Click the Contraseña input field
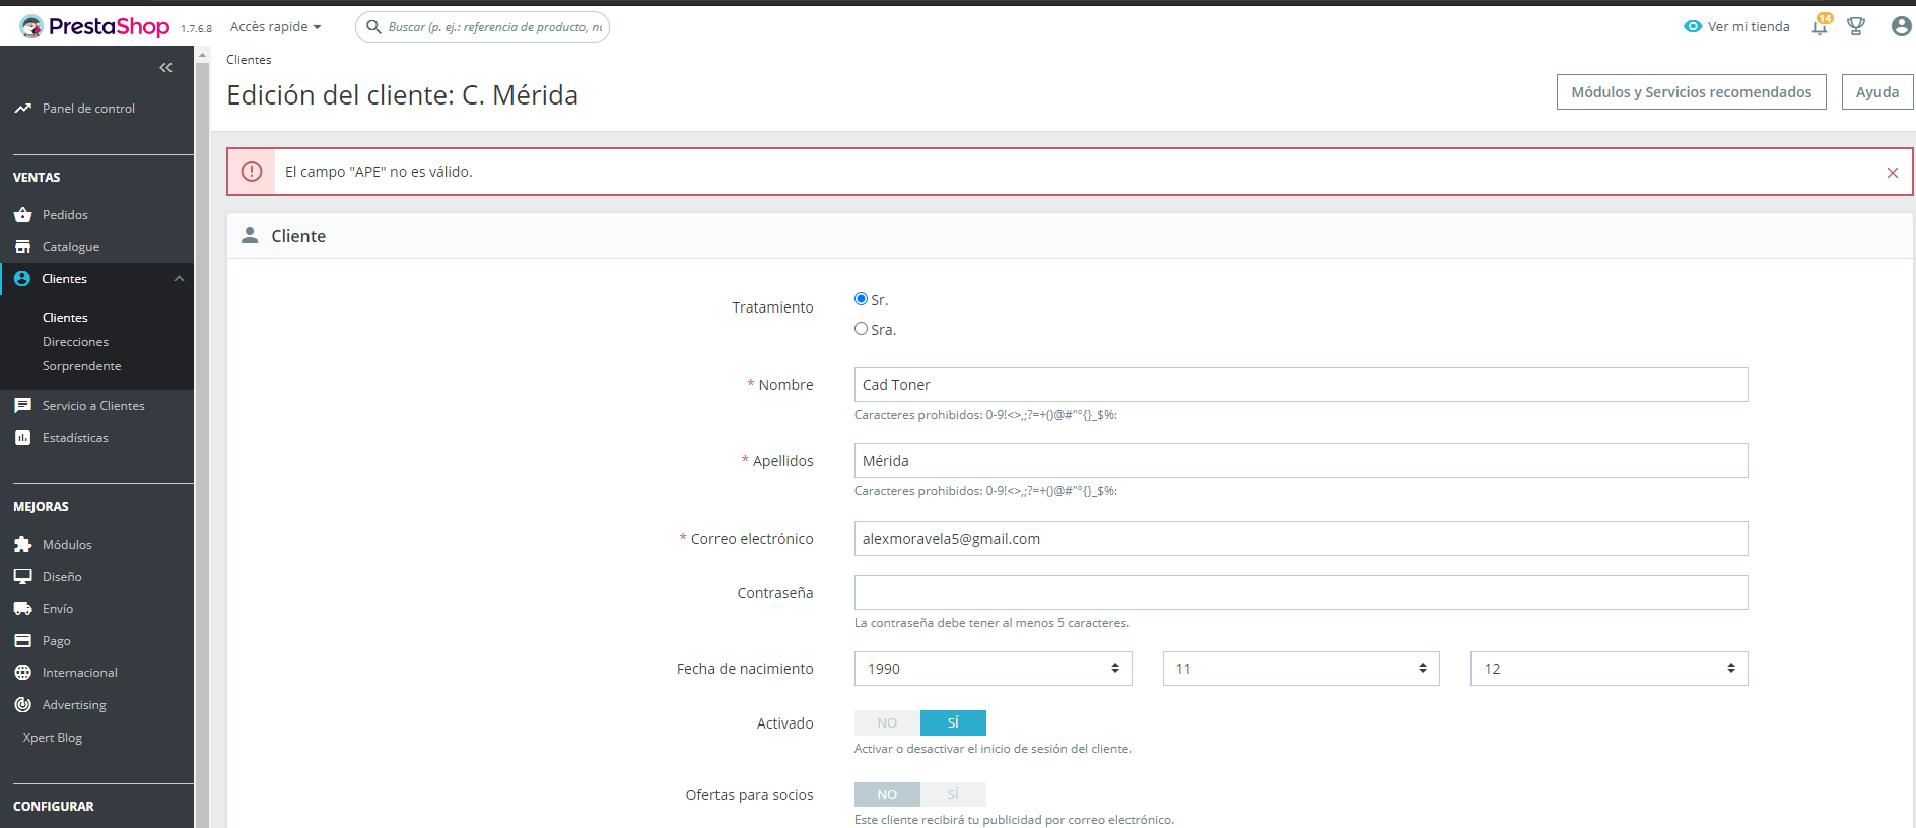 coord(1301,592)
